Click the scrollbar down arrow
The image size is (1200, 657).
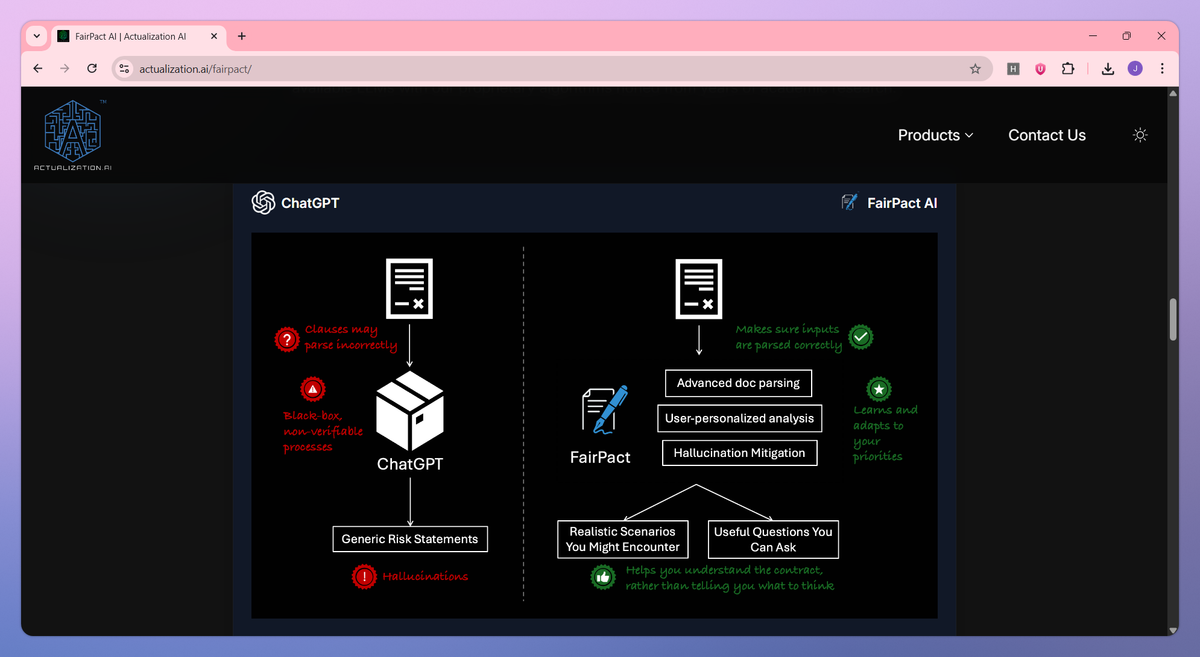(x=1173, y=629)
